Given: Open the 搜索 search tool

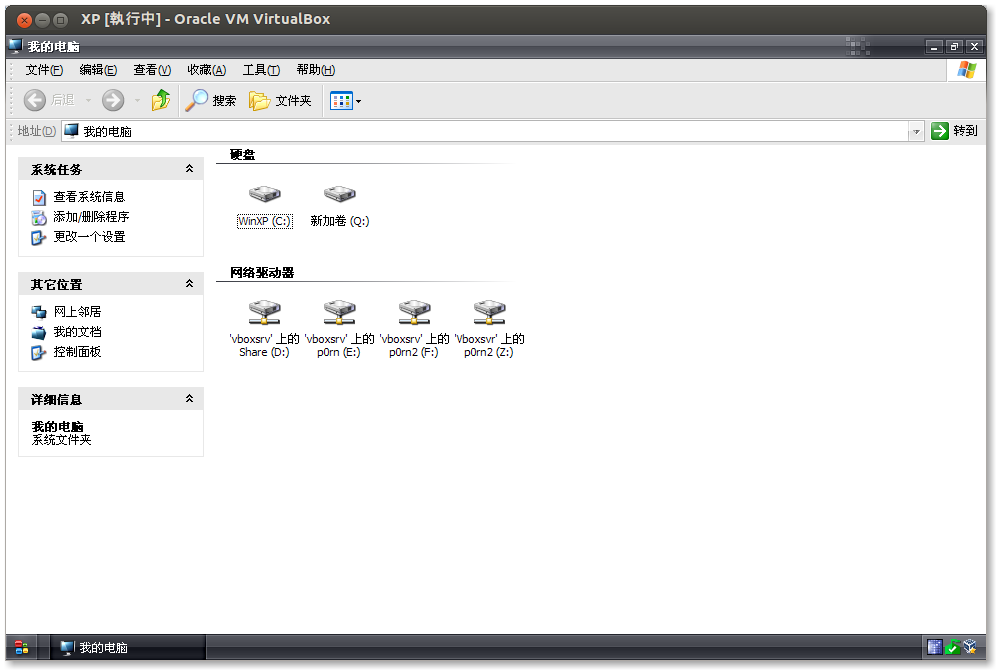Looking at the screenshot, I should (x=210, y=100).
